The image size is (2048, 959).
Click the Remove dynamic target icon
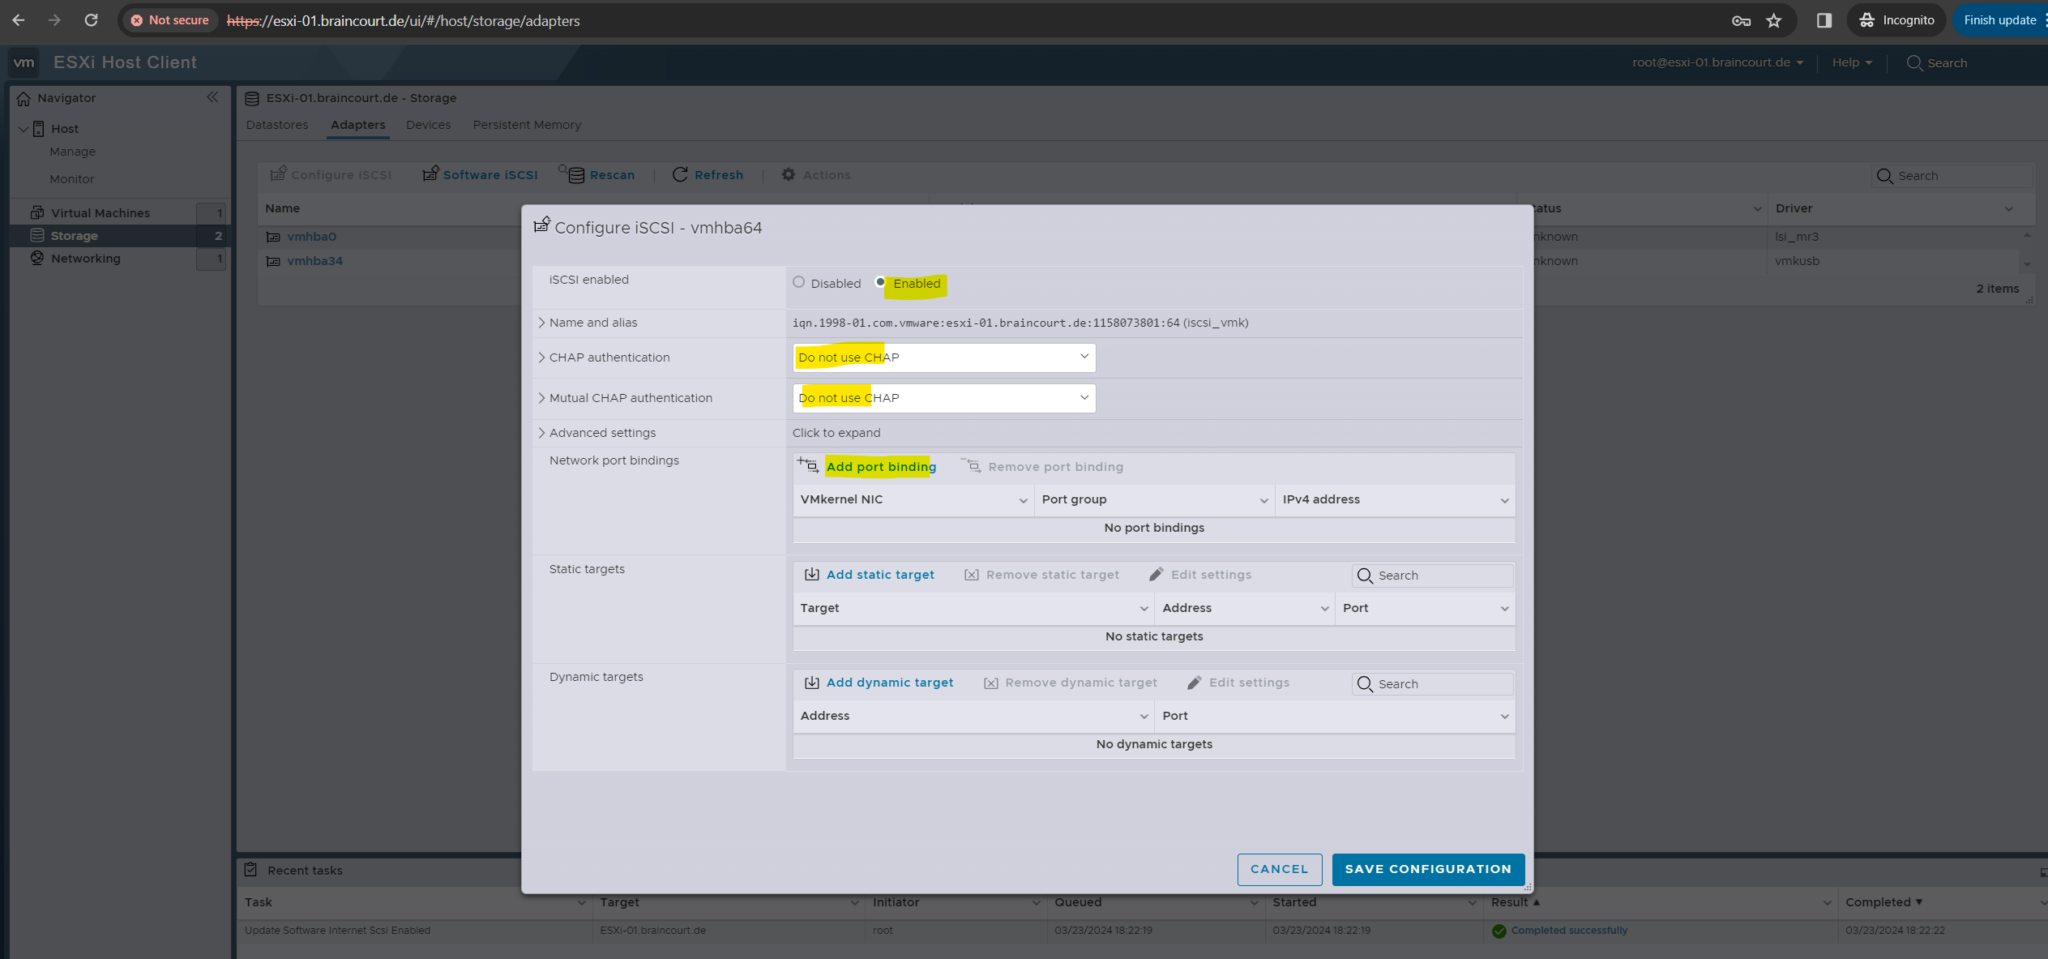point(991,683)
